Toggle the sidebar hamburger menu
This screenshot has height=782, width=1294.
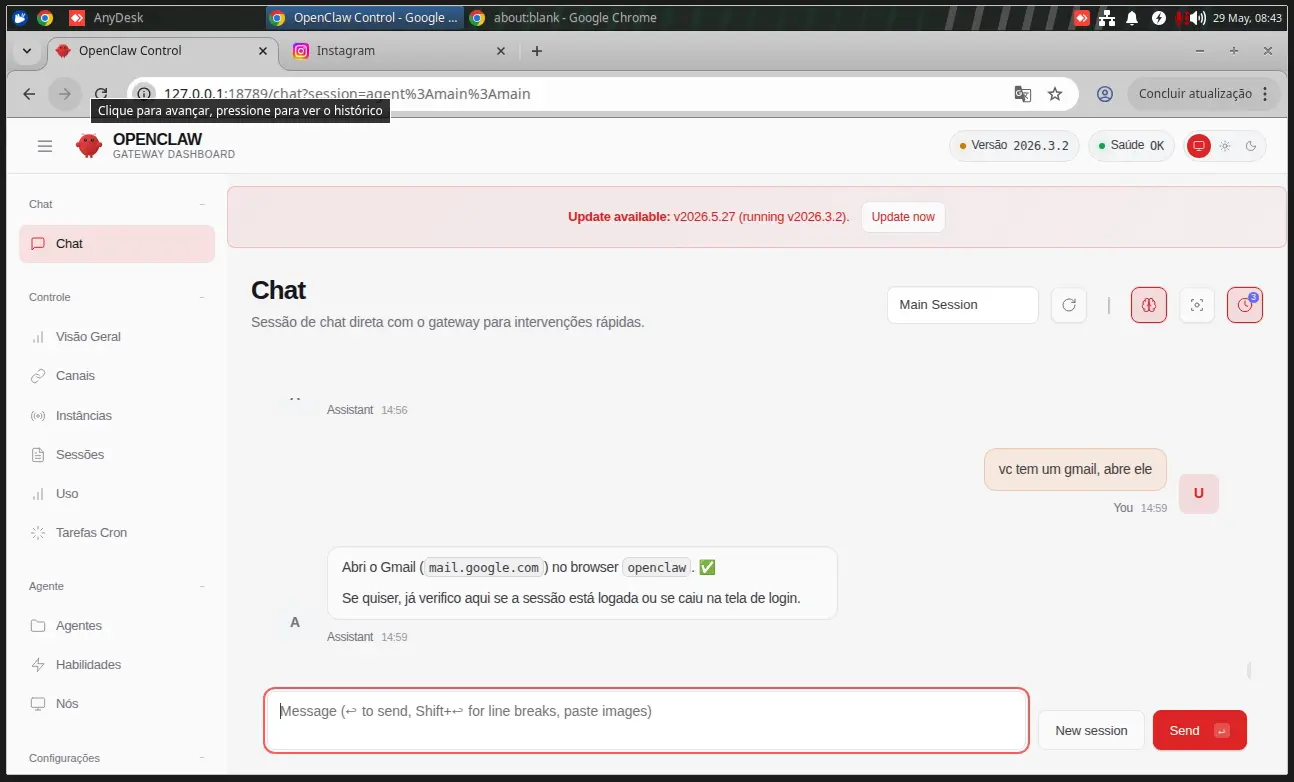(45, 146)
